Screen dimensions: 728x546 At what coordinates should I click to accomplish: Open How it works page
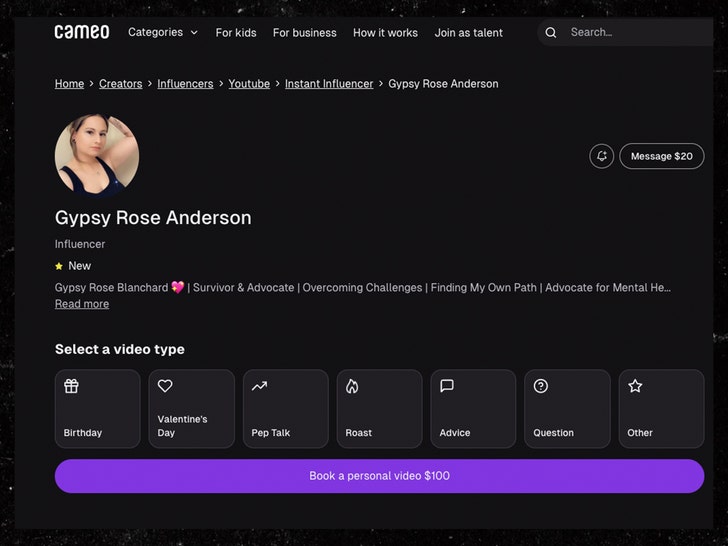click(x=385, y=33)
